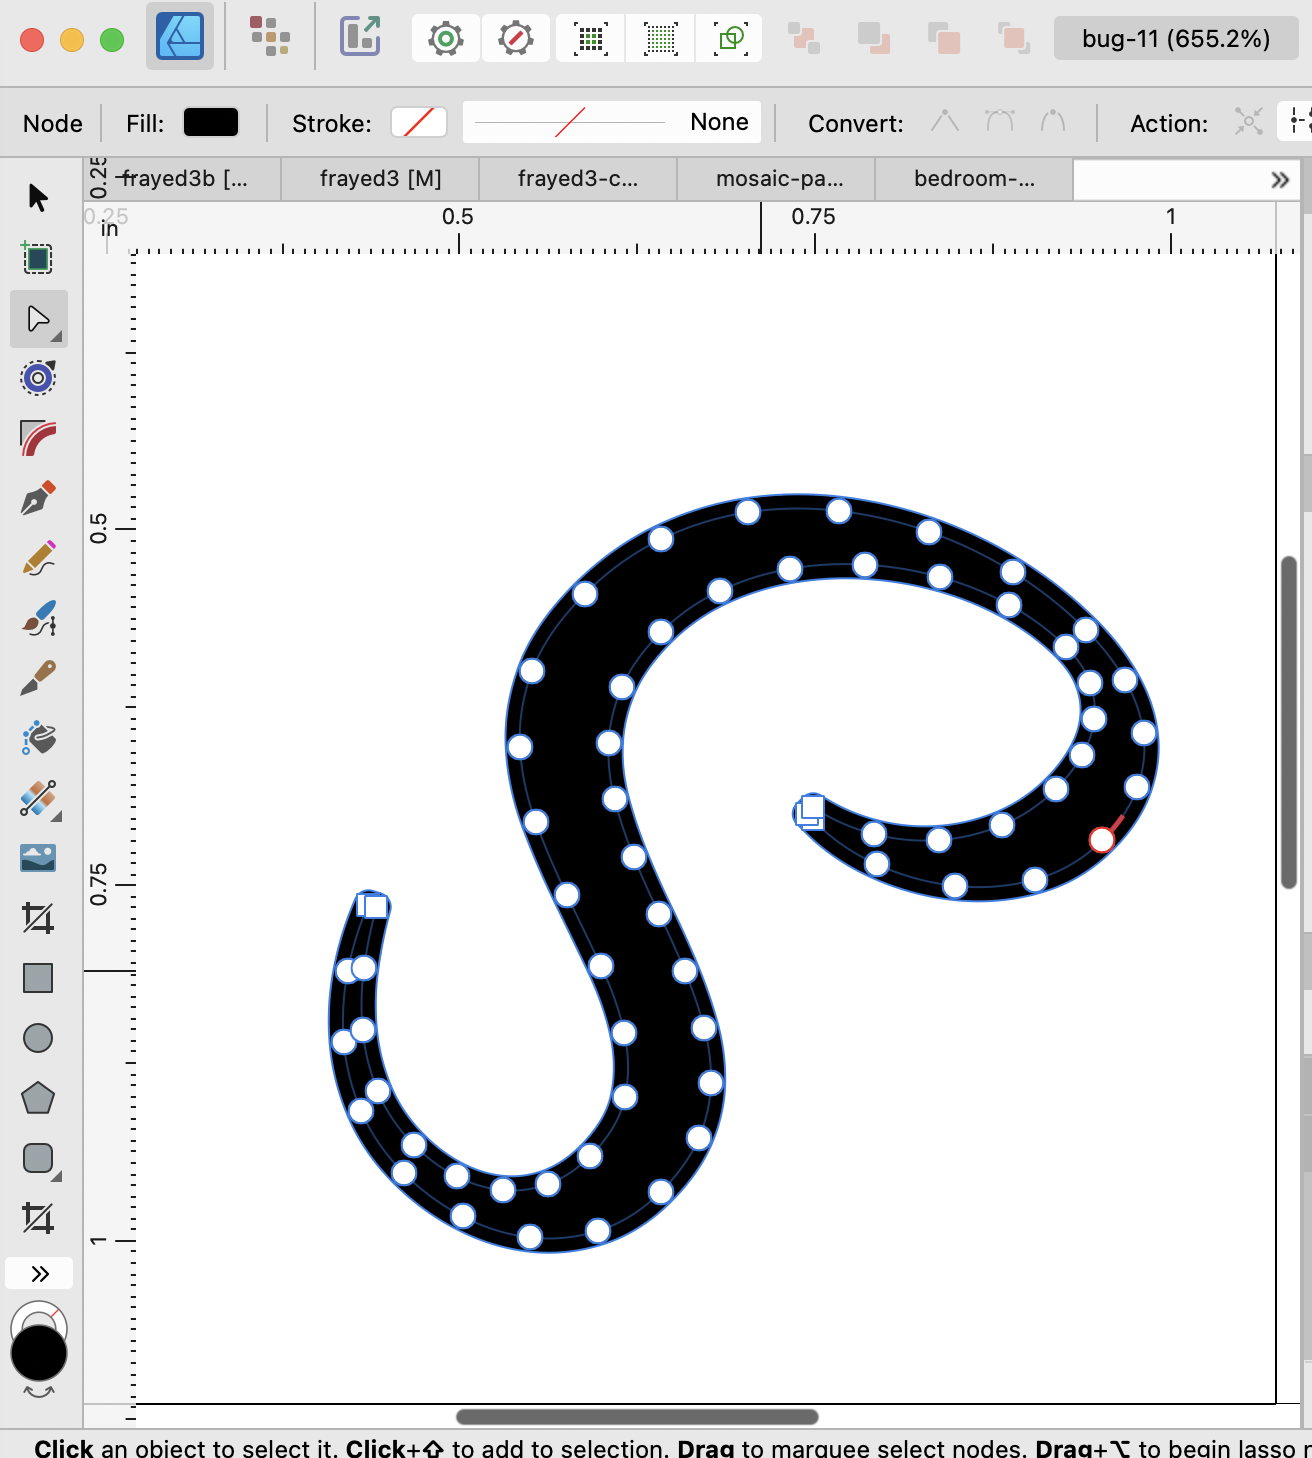
Task: Select the Vector Brush tool
Action: pos(38,618)
